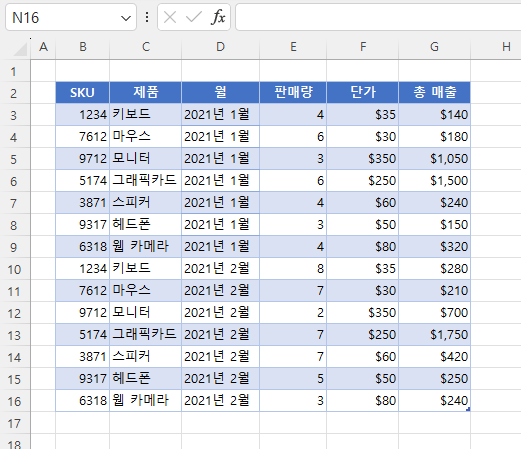Select $1,050 total cell
Viewport: 521px width, 449px height.
click(x=434, y=159)
